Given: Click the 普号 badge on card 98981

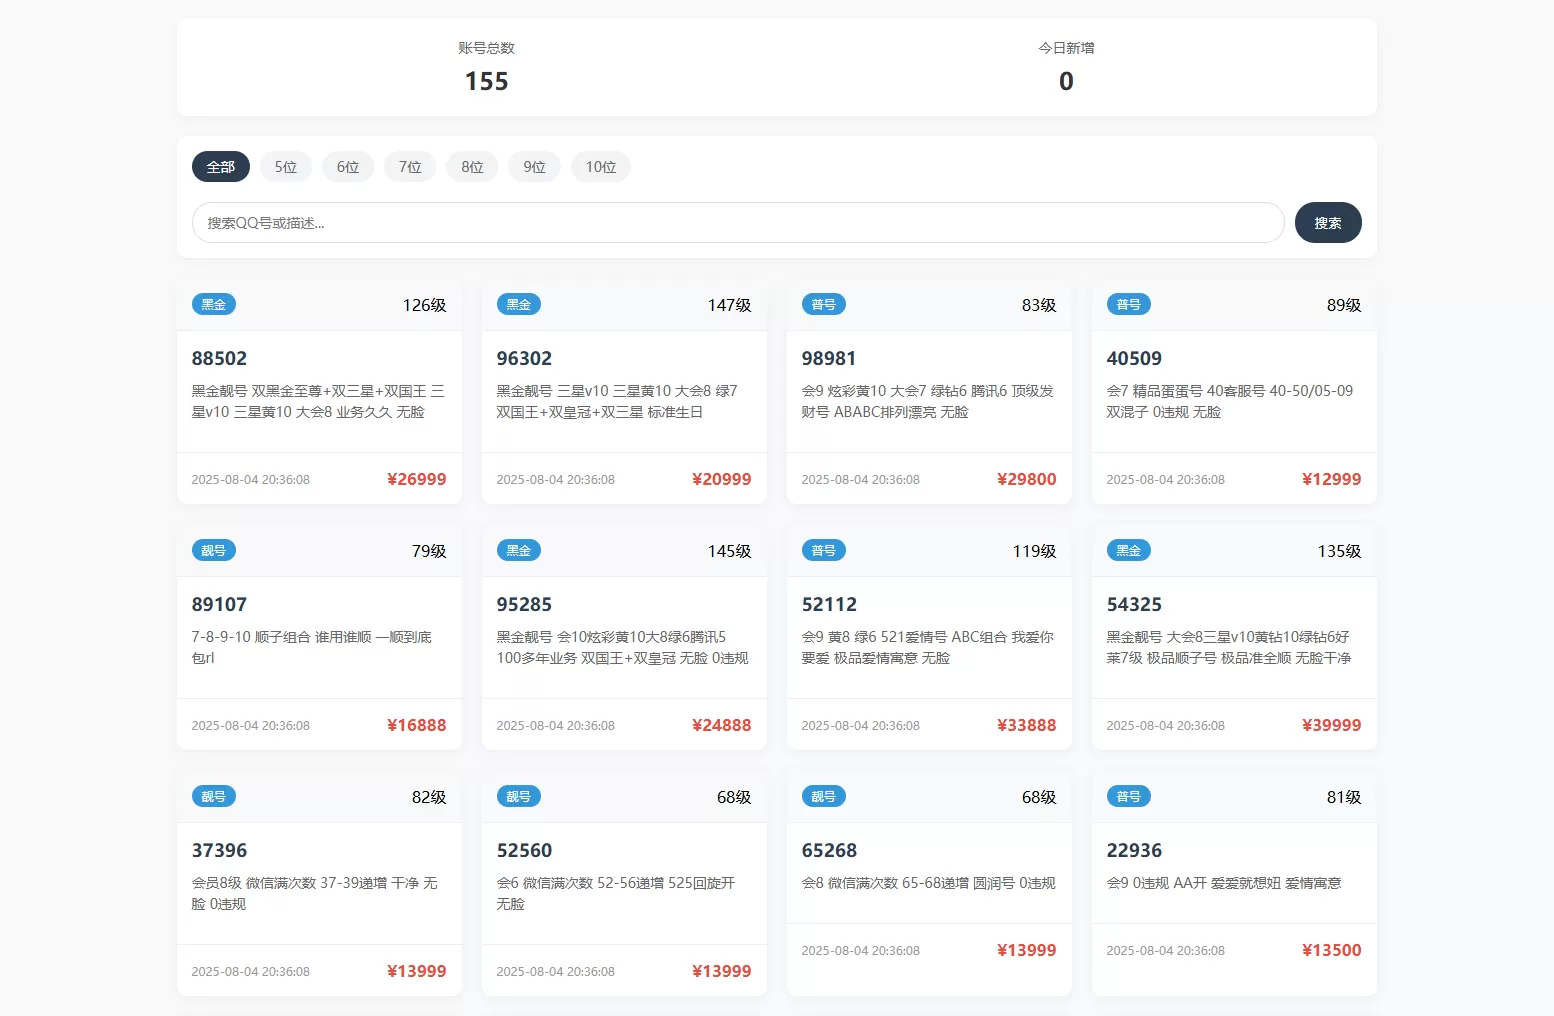Looking at the screenshot, I should [823, 304].
